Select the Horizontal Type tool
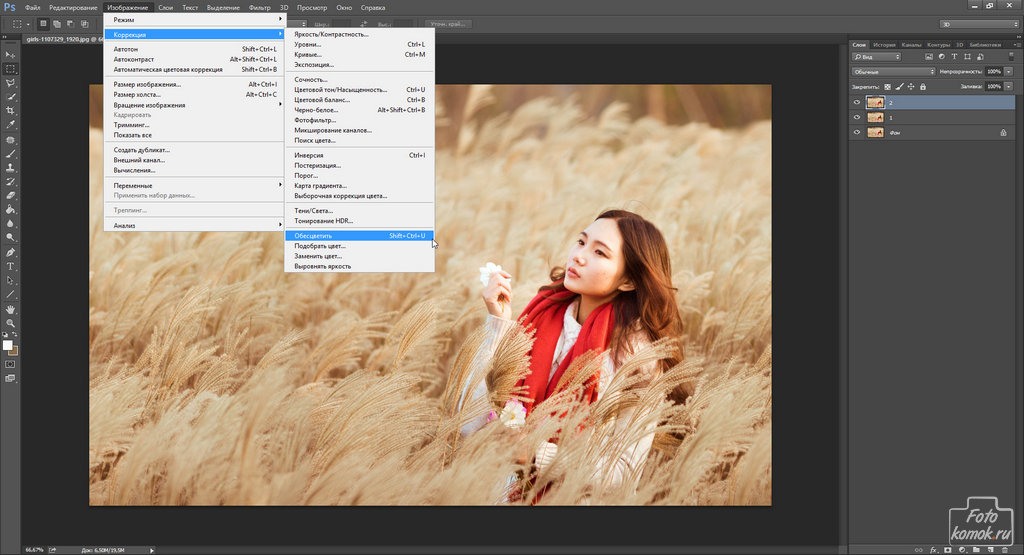 (10, 266)
